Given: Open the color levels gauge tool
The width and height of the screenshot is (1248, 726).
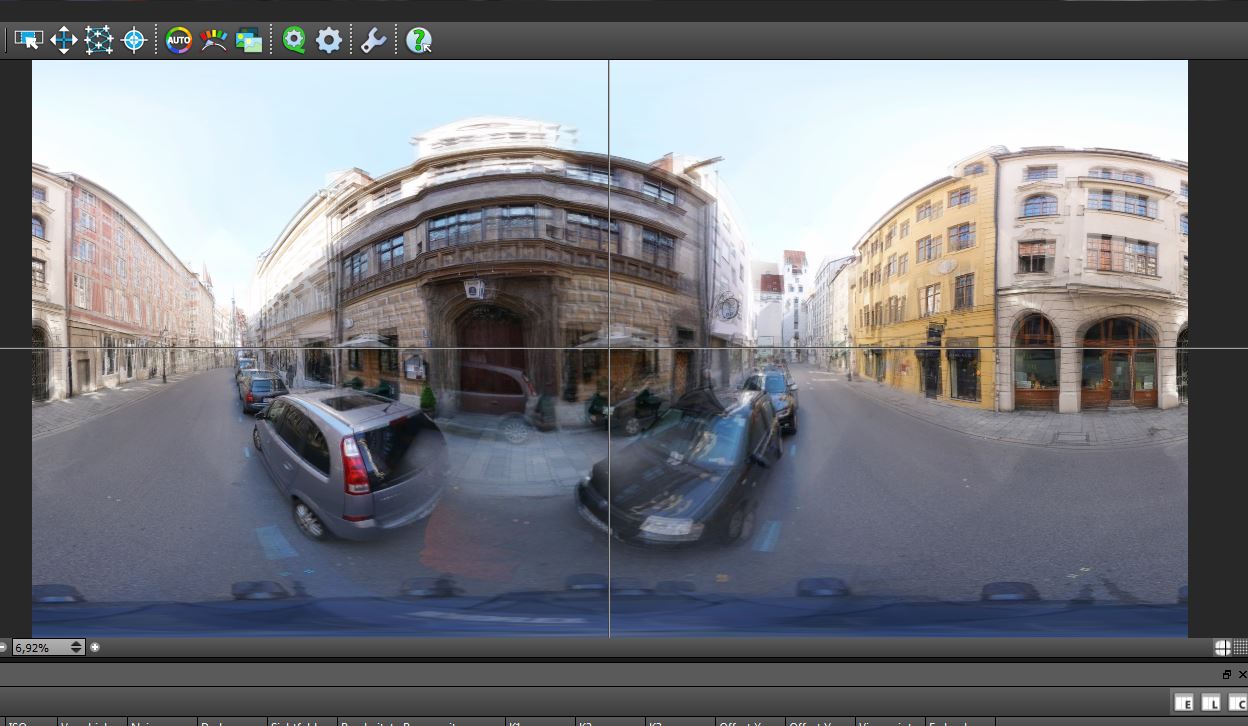Looking at the screenshot, I should click(213, 40).
